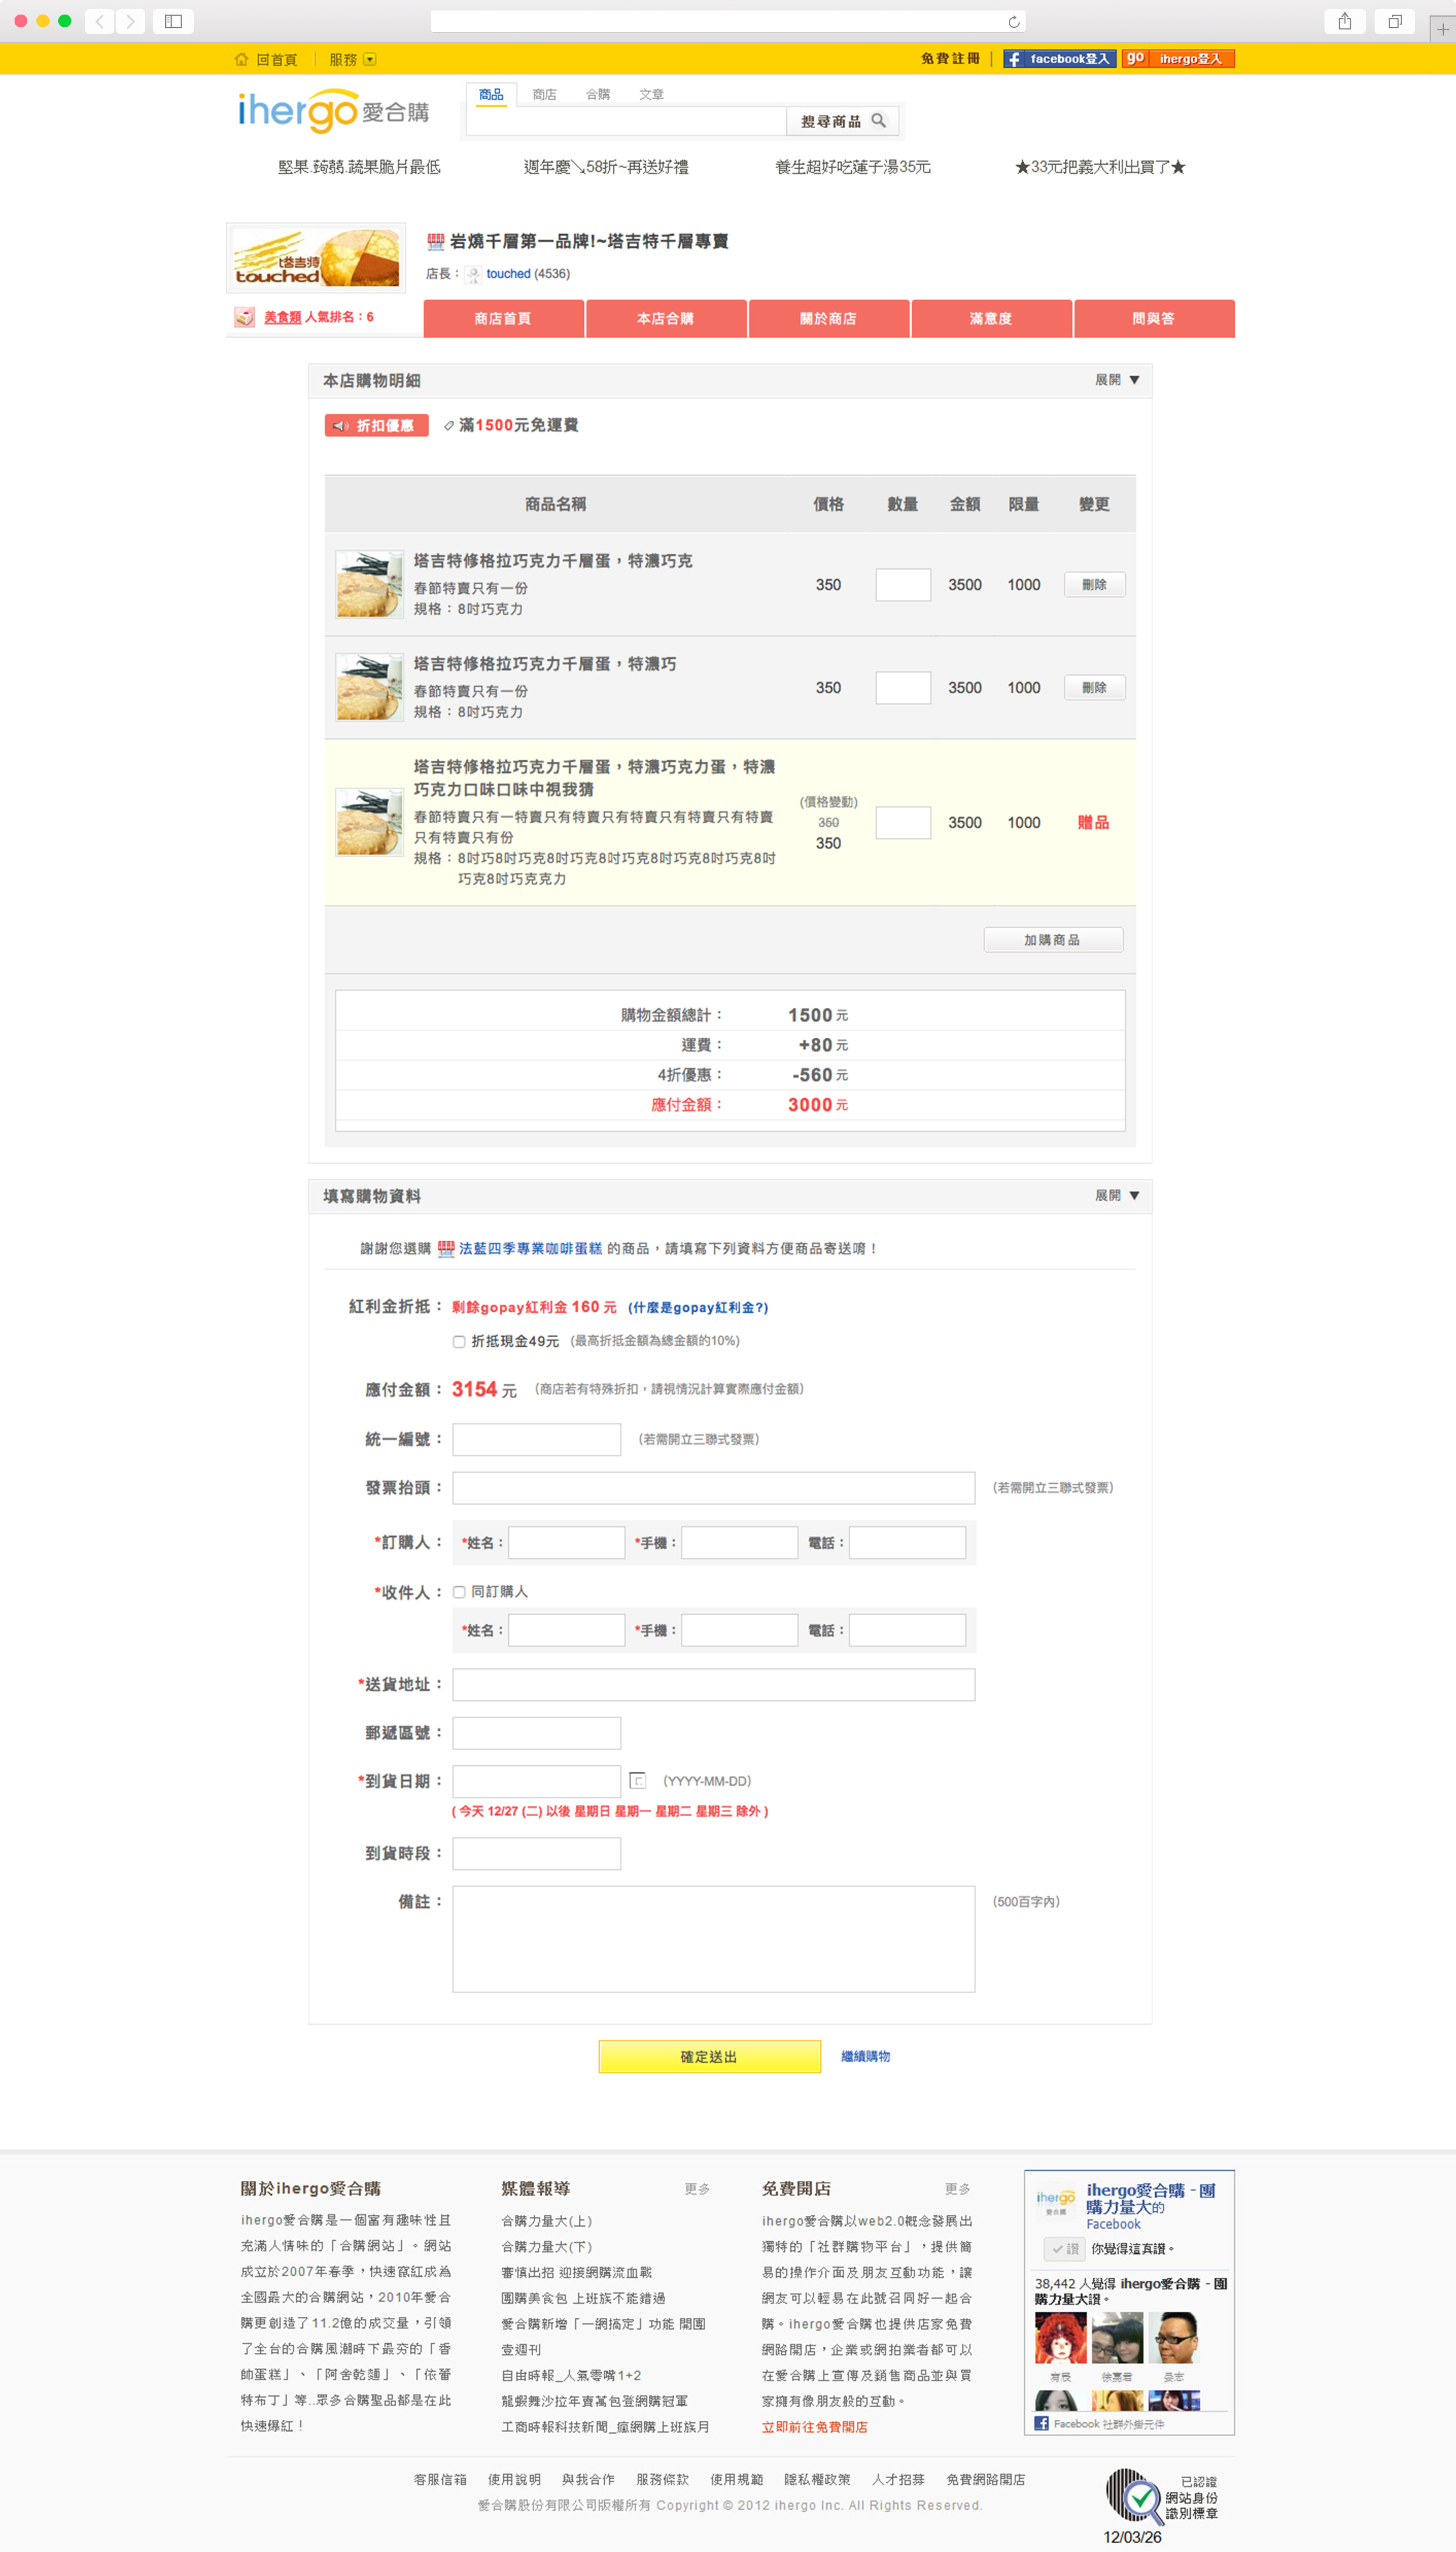Click the 送貨地址 input field
This screenshot has width=1456, height=2552.
tap(713, 1684)
